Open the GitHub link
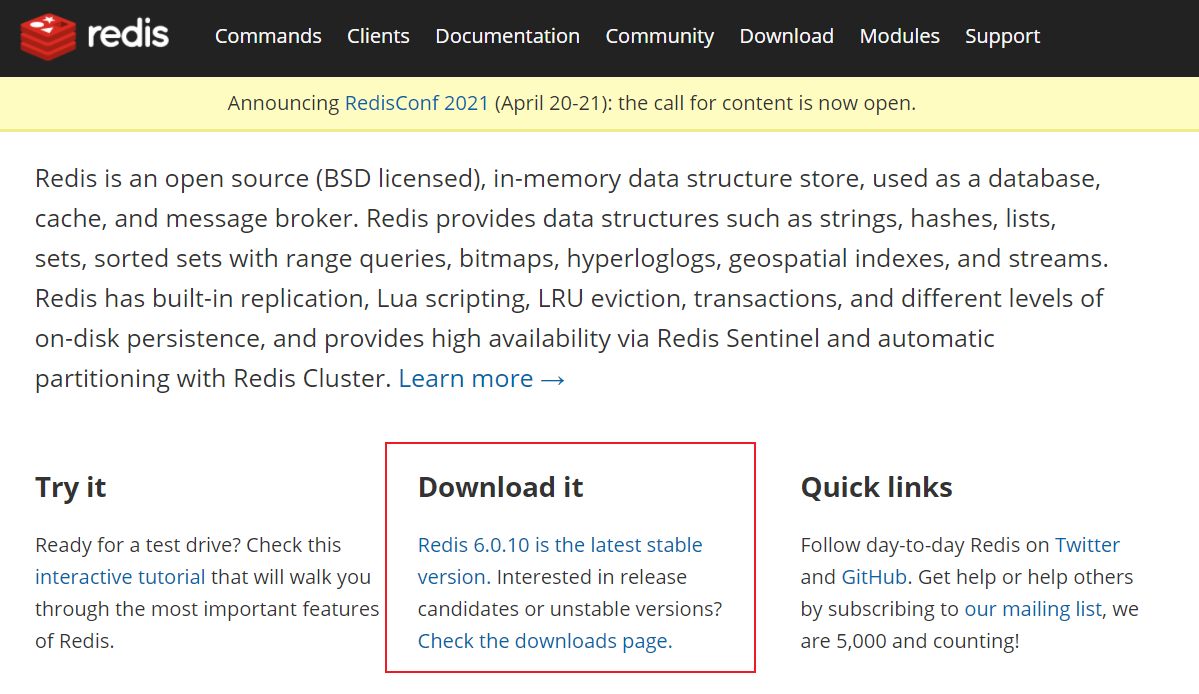1199x694 pixels. [x=875, y=577]
